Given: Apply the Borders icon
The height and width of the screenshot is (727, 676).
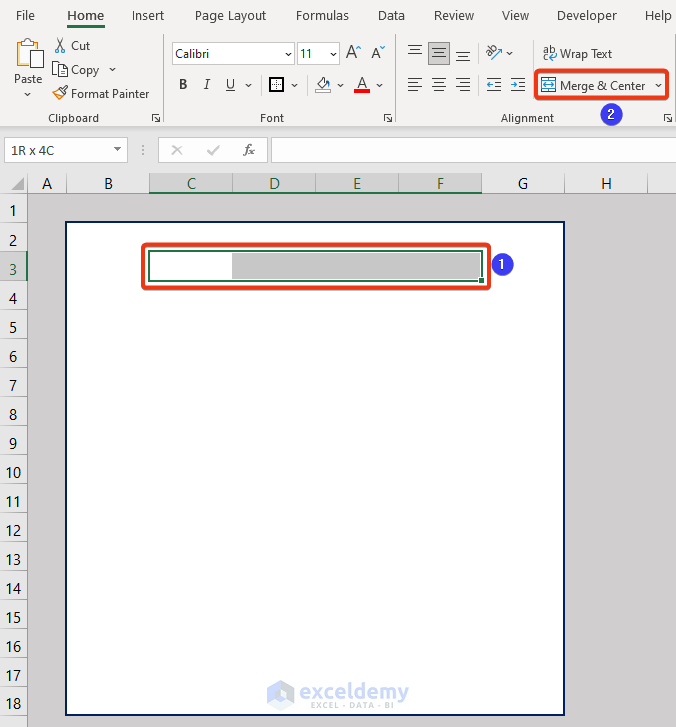Looking at the screenshot, I should pyautogui.click(x=276, y=85).
